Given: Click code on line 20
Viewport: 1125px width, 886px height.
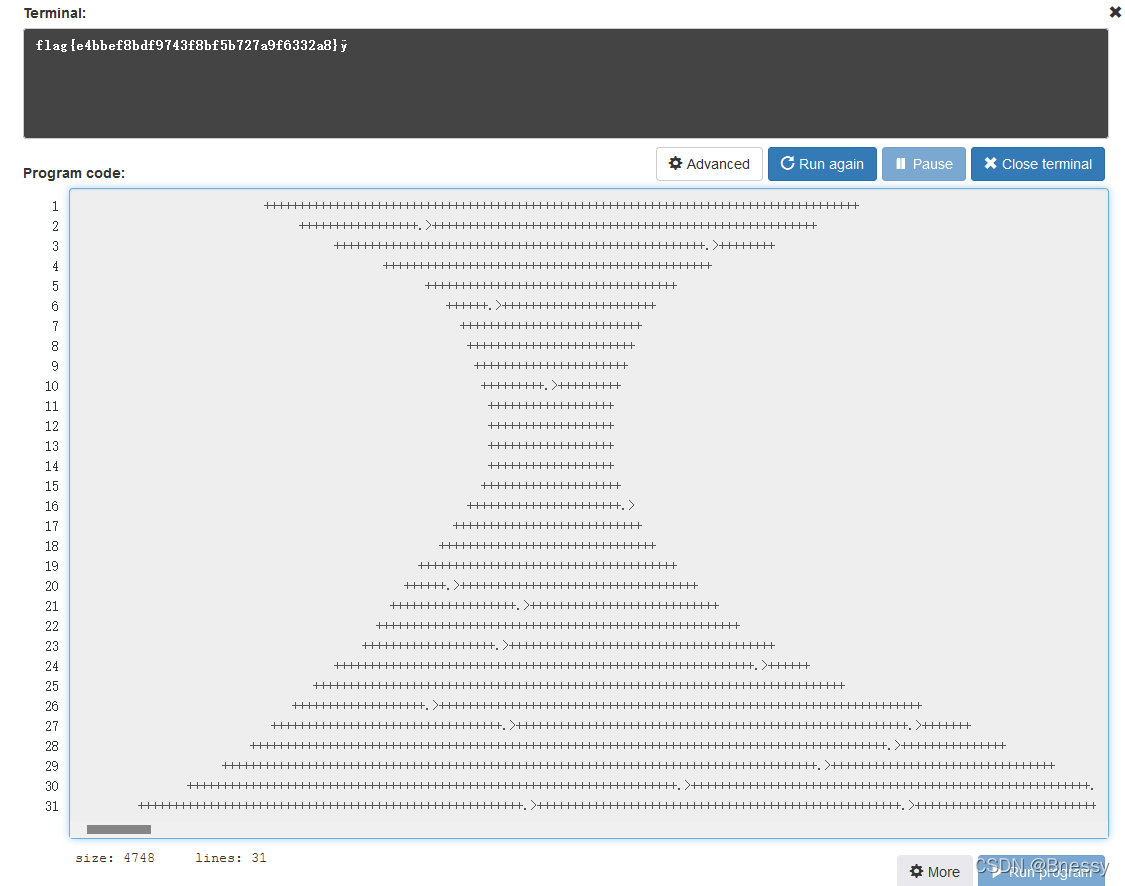Looking at the screenshot, I should [551, 585].
